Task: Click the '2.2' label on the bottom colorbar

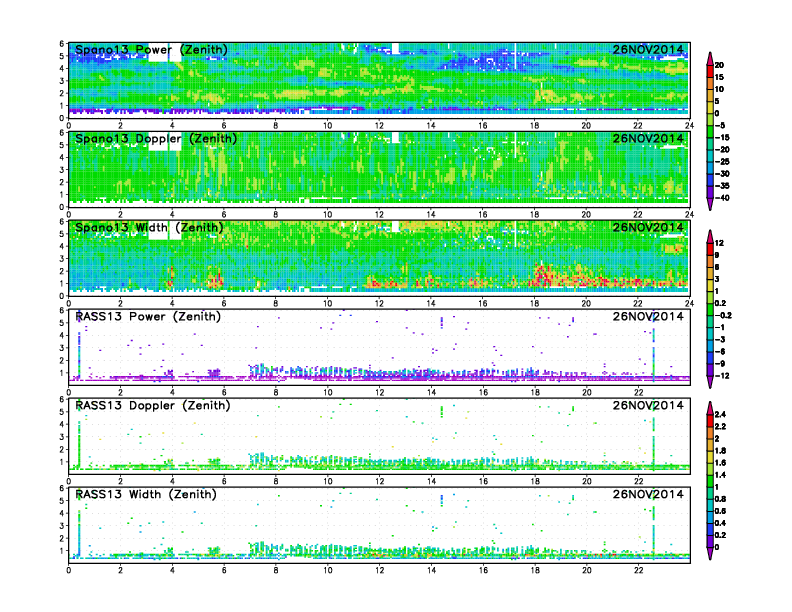Action: coord(720,426)
